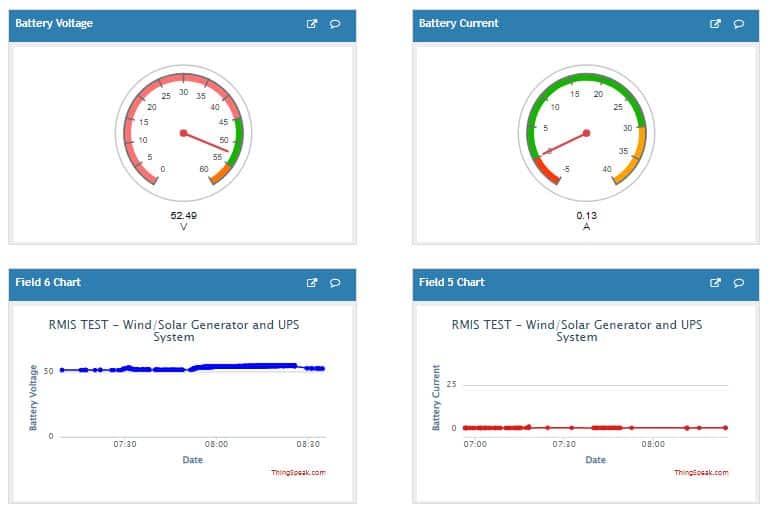Open comments for Battery Voltage widget
770x515 pixels.
pyautogui.click(x=335, y=24)
